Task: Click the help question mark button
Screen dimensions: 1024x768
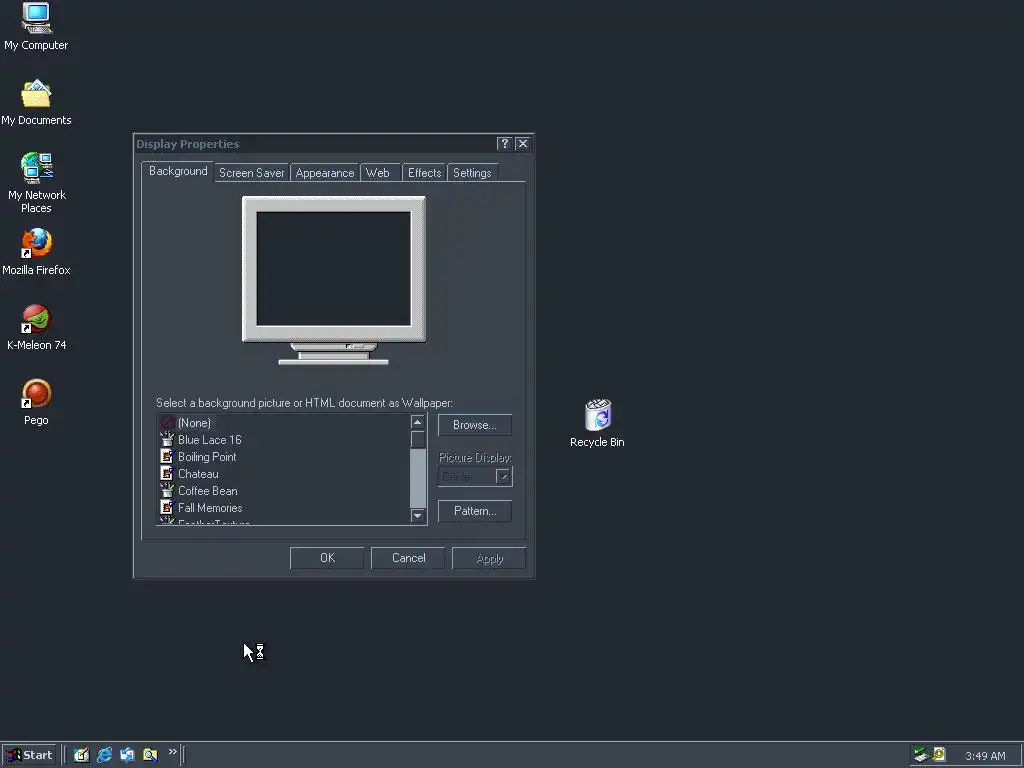Action: click(504, 144)
